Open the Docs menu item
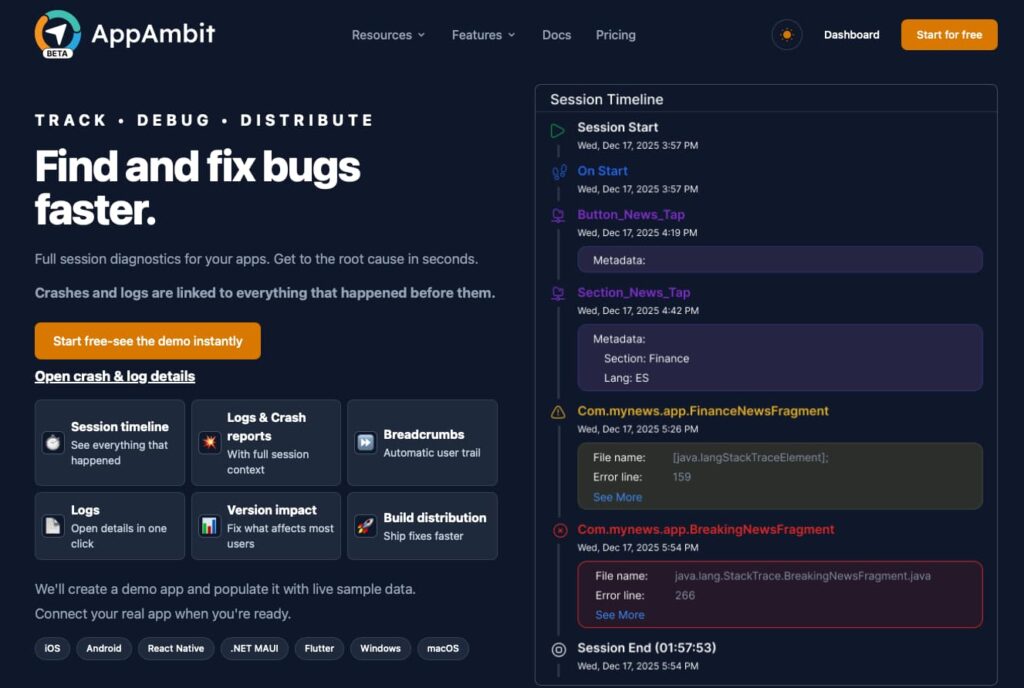This screenshot has height=688, width=1024. click(556, 34)
